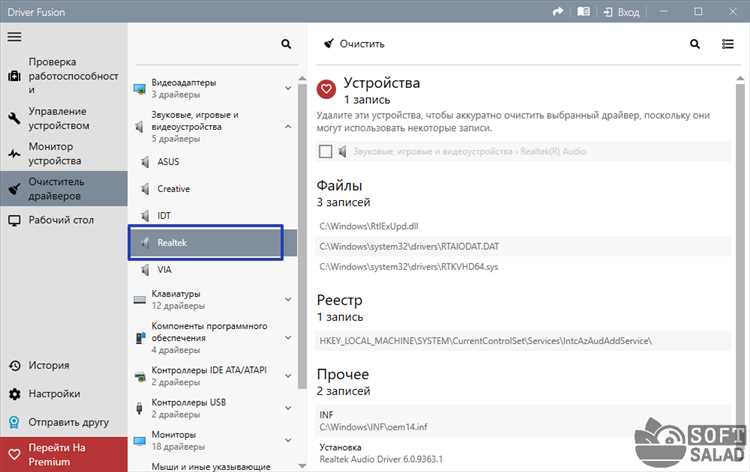Collapse Звуковые, игровые и видеоустройства category
750x472 pixels.
(288, 127)
